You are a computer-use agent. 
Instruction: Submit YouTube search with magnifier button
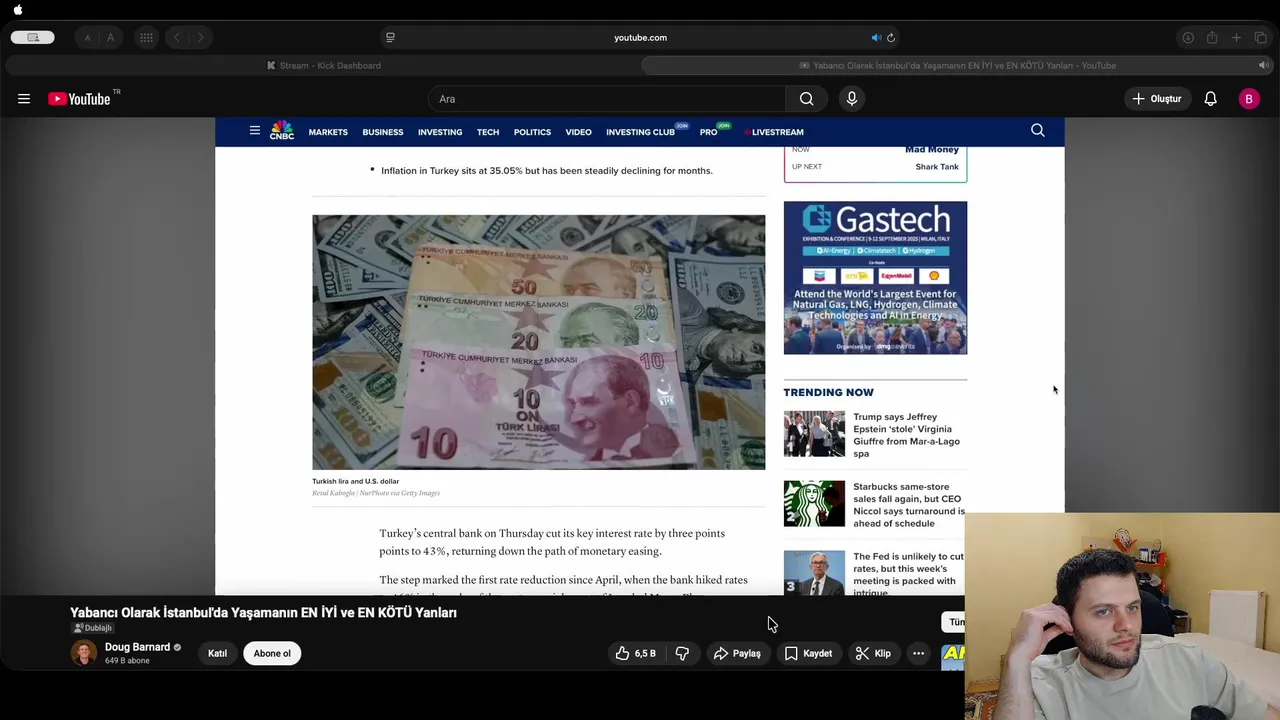(806, 99)
